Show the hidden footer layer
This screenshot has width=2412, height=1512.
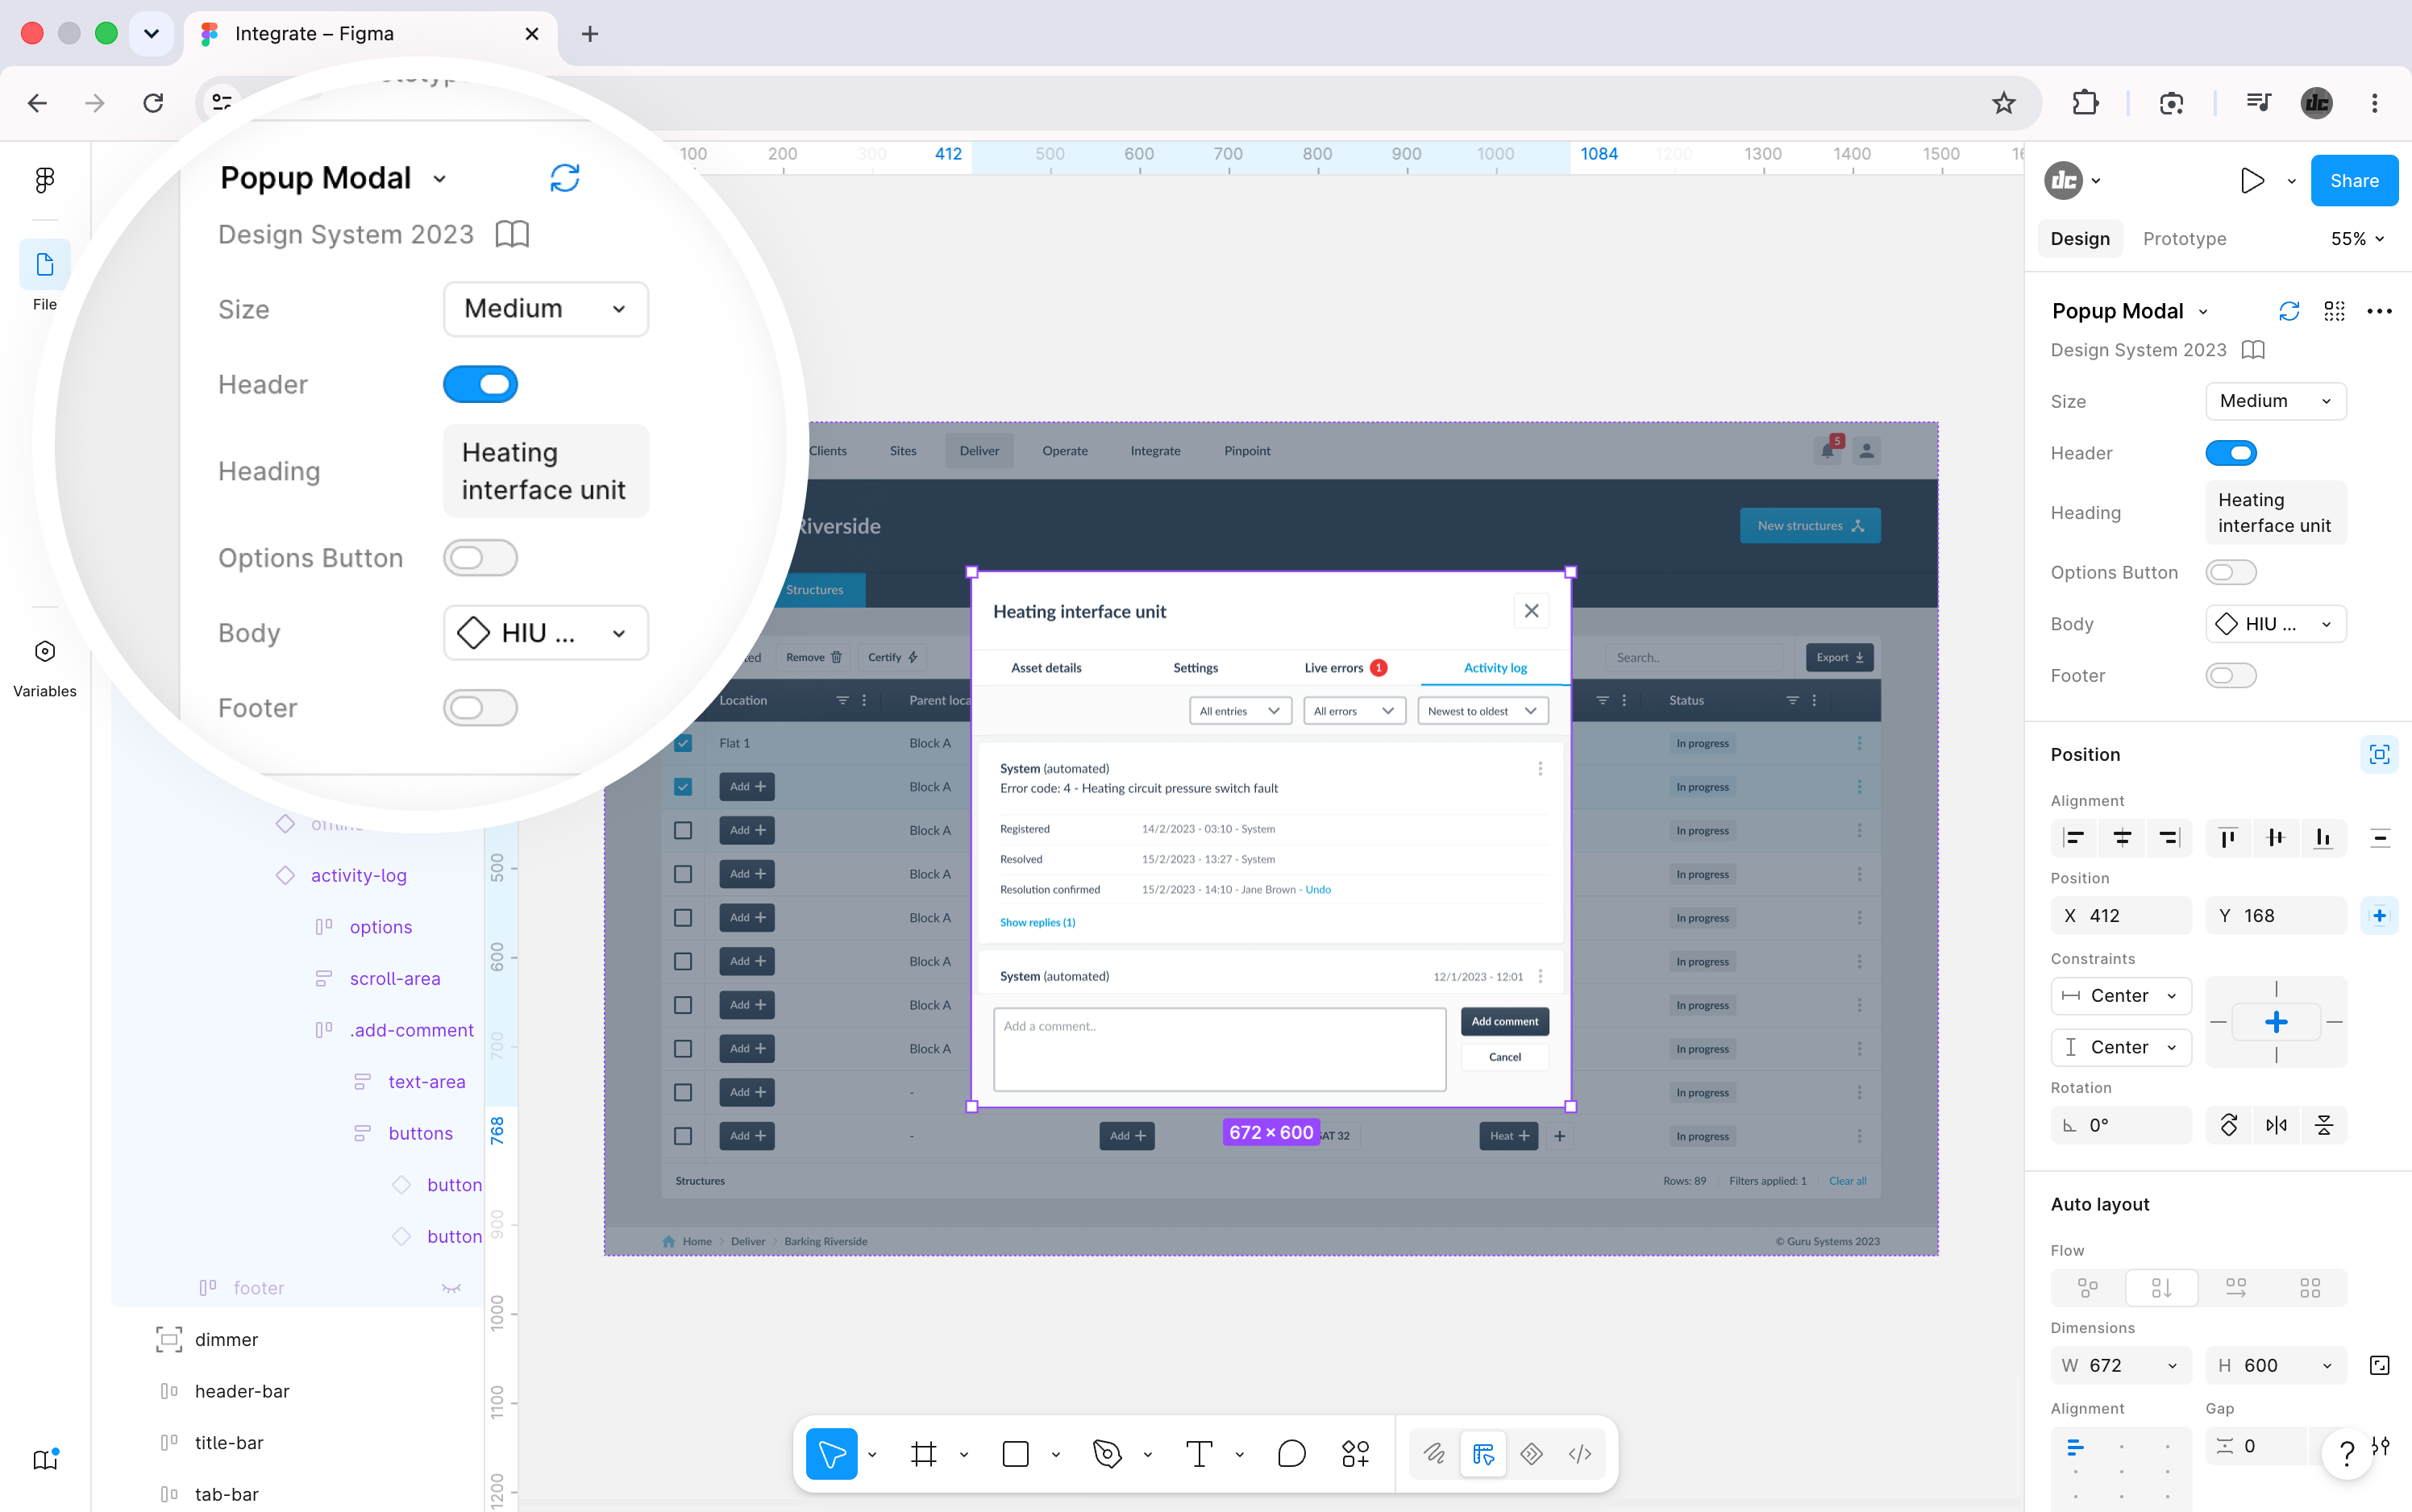[451, 1288]
